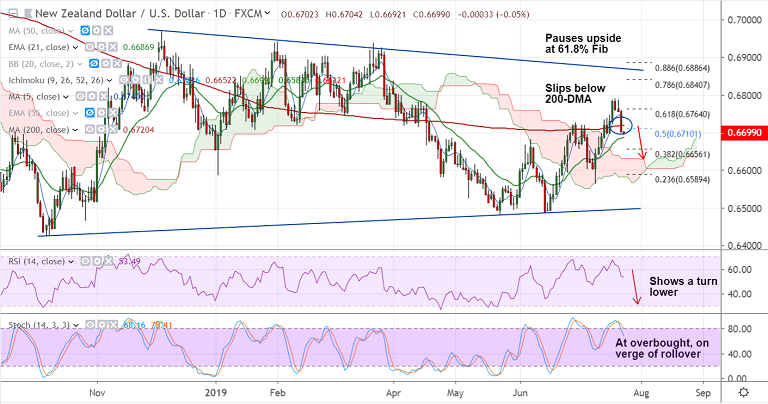Click the 0.5(0.67101) Fibonacci level label
Screen dimensions: 768x404
678,134
